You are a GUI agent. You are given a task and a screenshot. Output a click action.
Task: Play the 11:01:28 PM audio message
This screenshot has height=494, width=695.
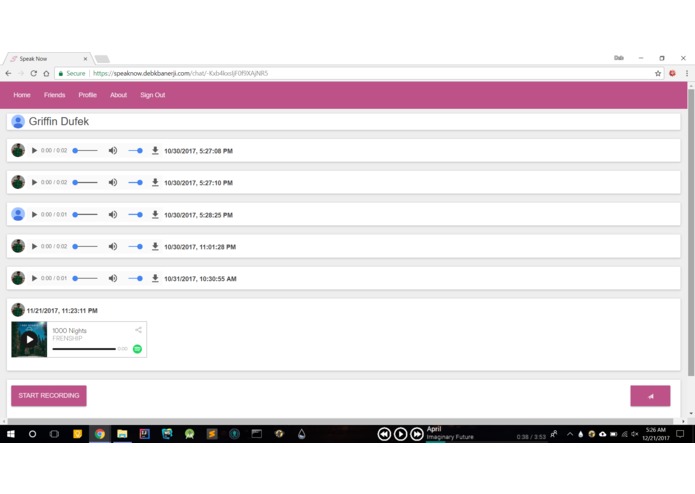(34, 246)
